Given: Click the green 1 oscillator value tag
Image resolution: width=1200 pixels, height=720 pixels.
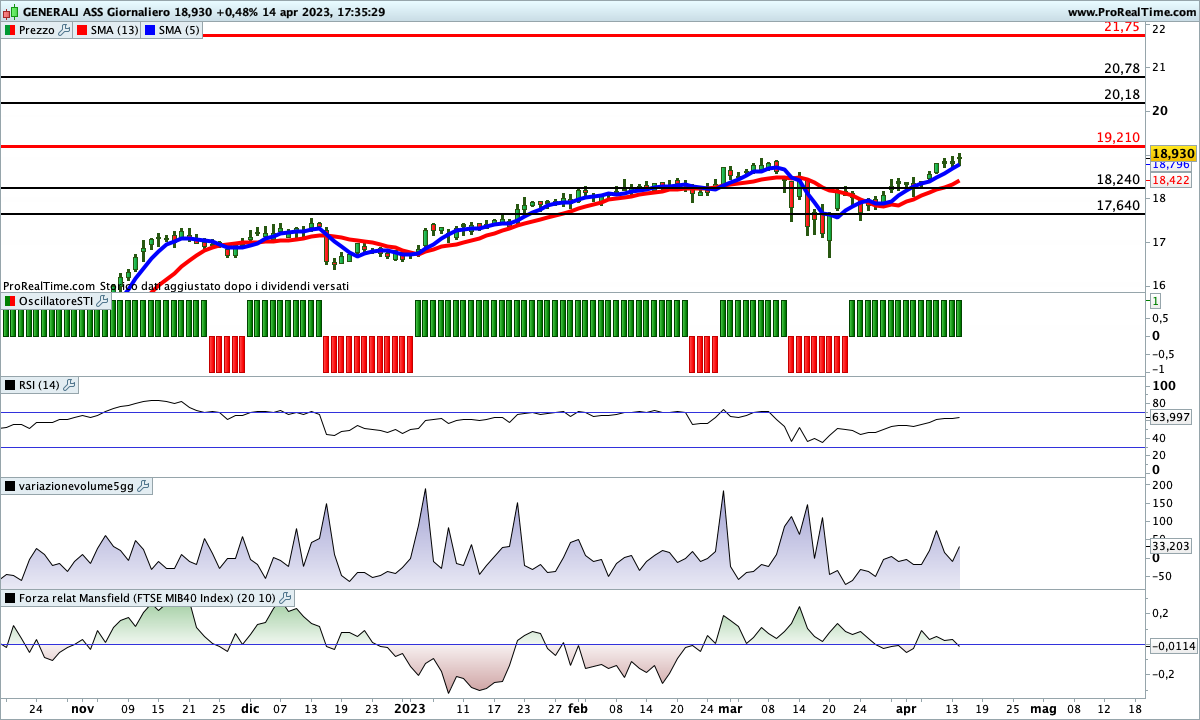Looking at the screenshot, I should pyautogui.click(x=1155, y=301).
